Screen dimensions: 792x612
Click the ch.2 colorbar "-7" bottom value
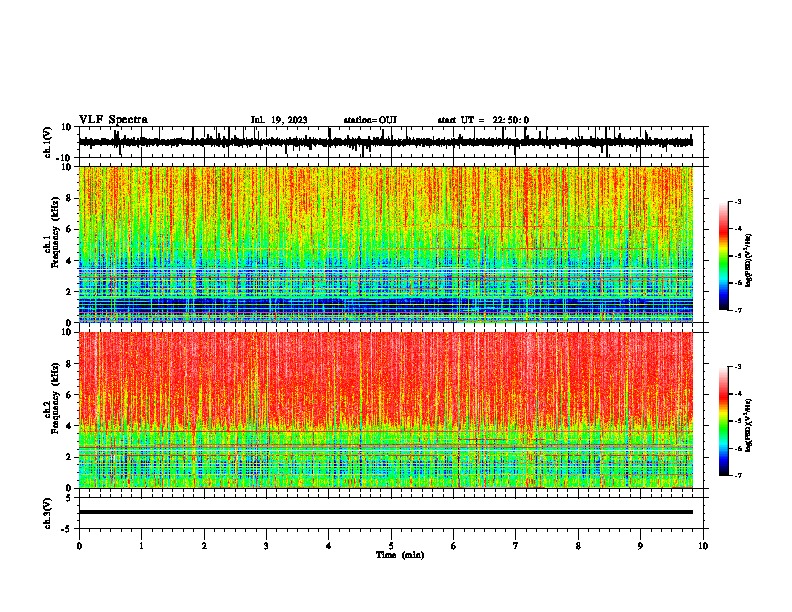pyautogui.click(x=738, y=476)
